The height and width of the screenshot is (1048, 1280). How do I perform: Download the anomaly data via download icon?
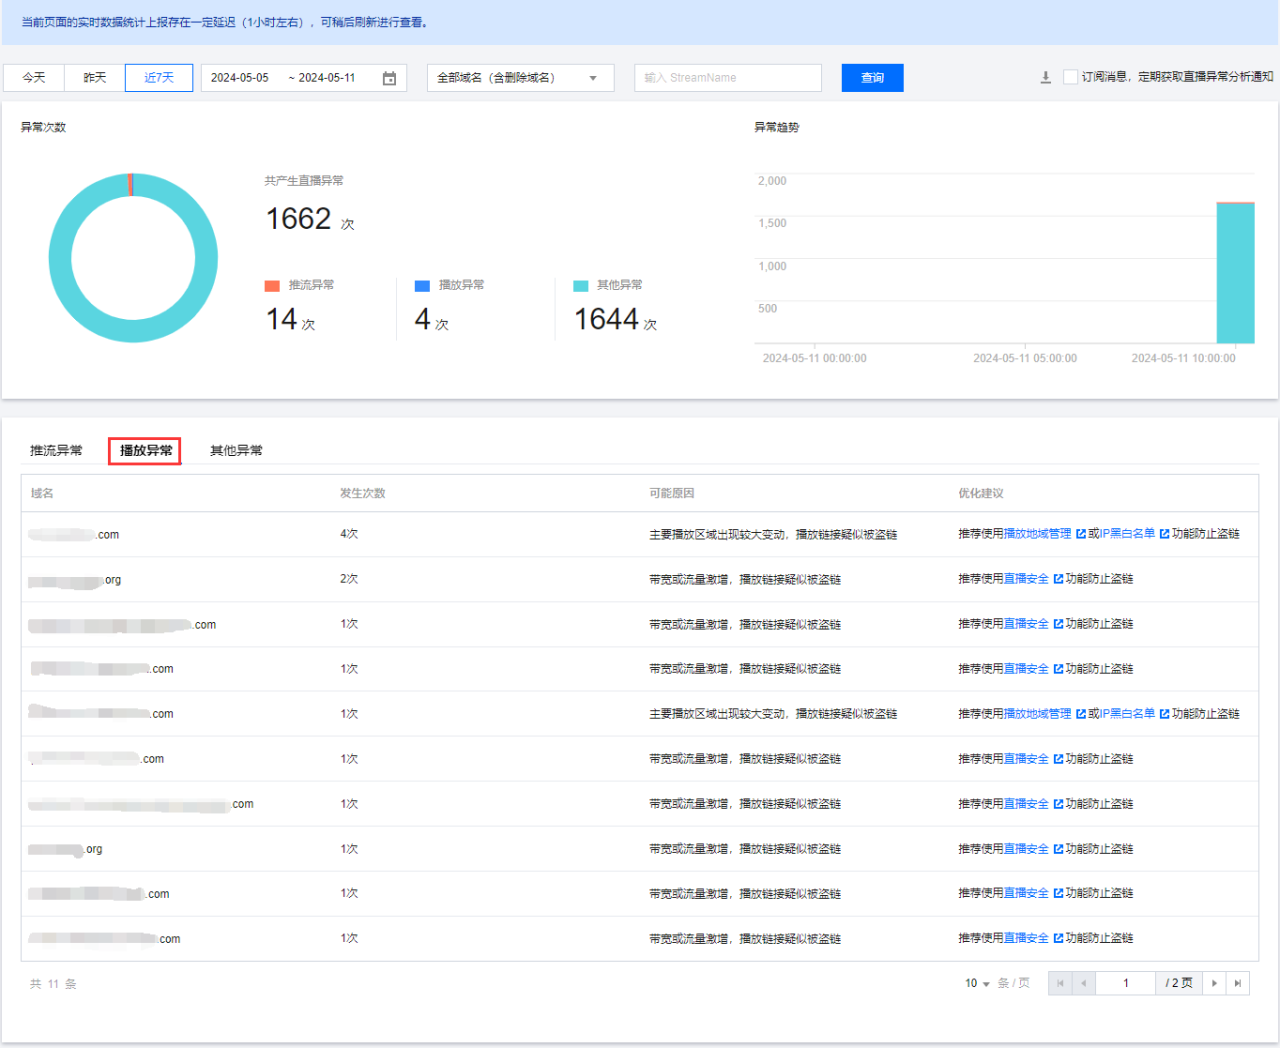pos(1045,78)
